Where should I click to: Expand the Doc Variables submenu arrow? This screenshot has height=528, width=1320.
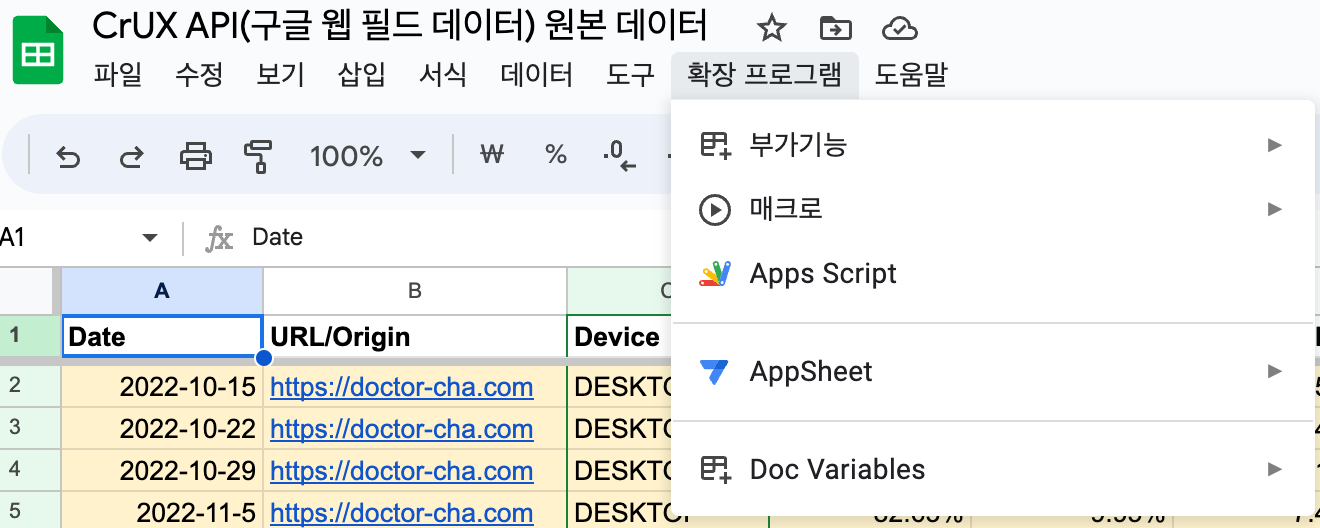[1274, 469]
